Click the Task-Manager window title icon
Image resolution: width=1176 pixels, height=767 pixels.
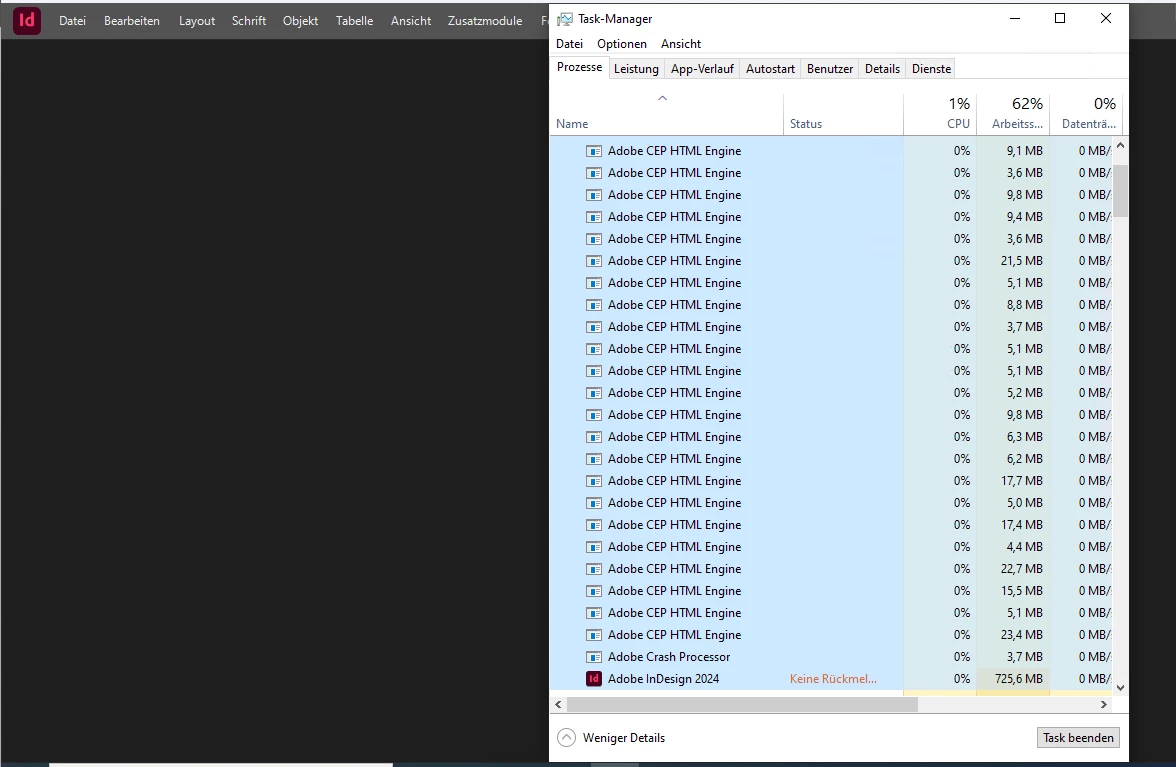pyautogui.click(x=565, y=19)
